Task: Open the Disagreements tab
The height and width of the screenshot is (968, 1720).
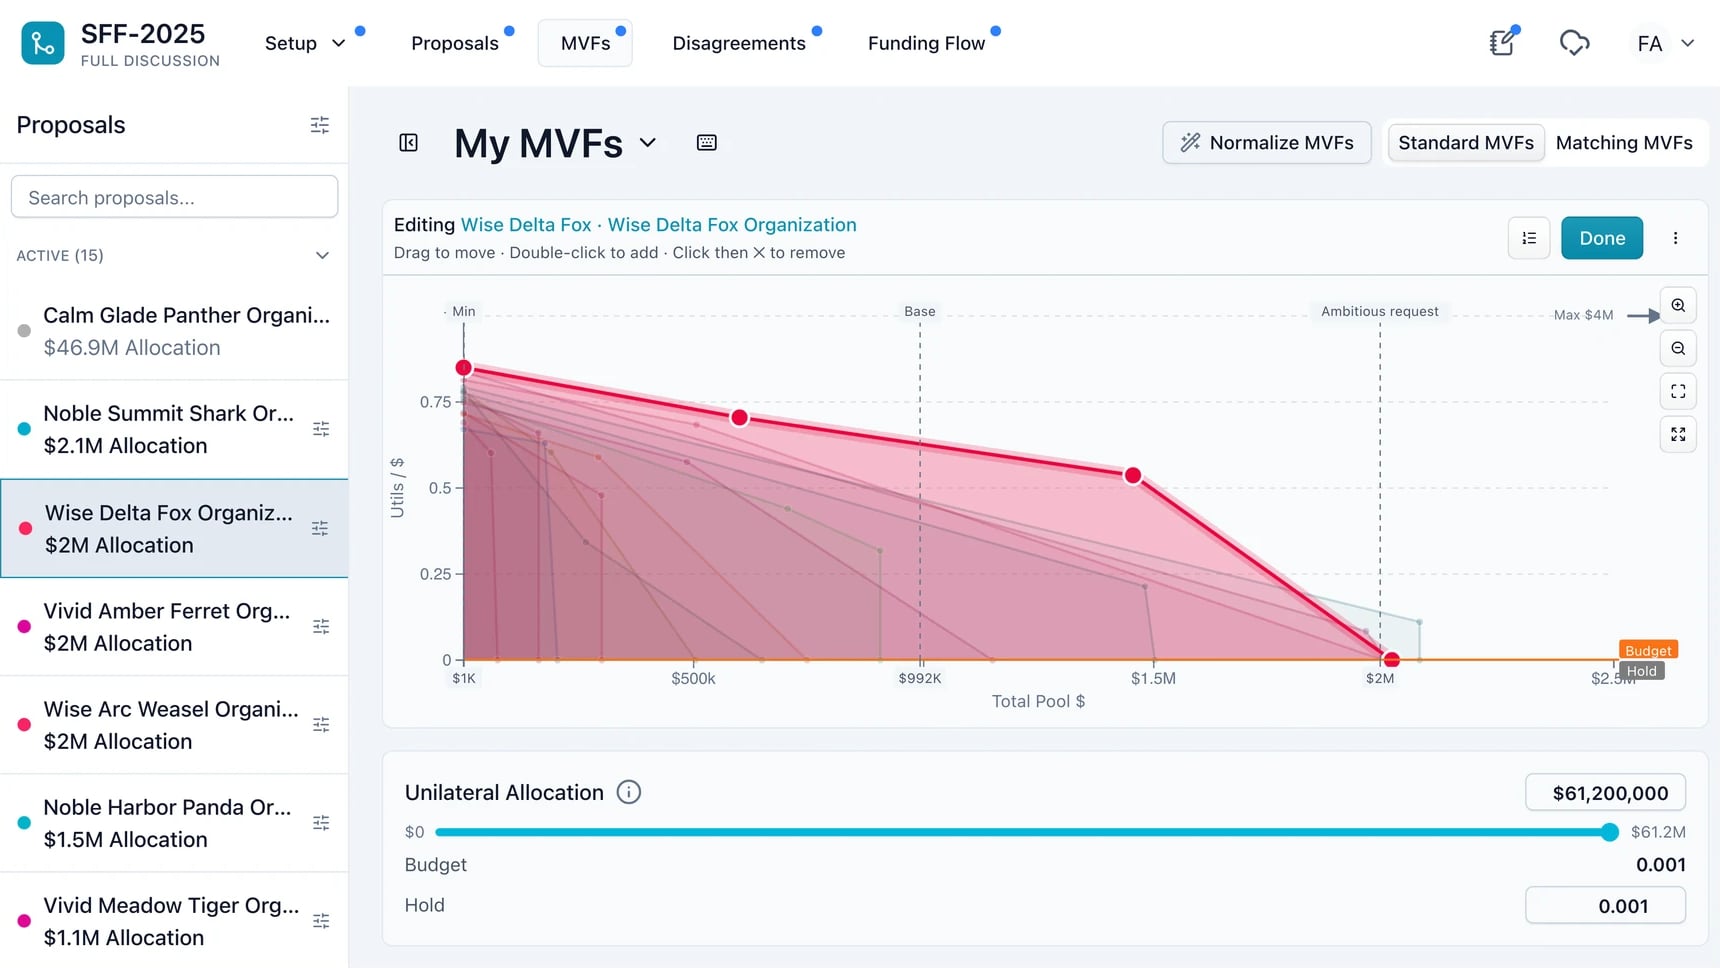Action: coord(739,43)
